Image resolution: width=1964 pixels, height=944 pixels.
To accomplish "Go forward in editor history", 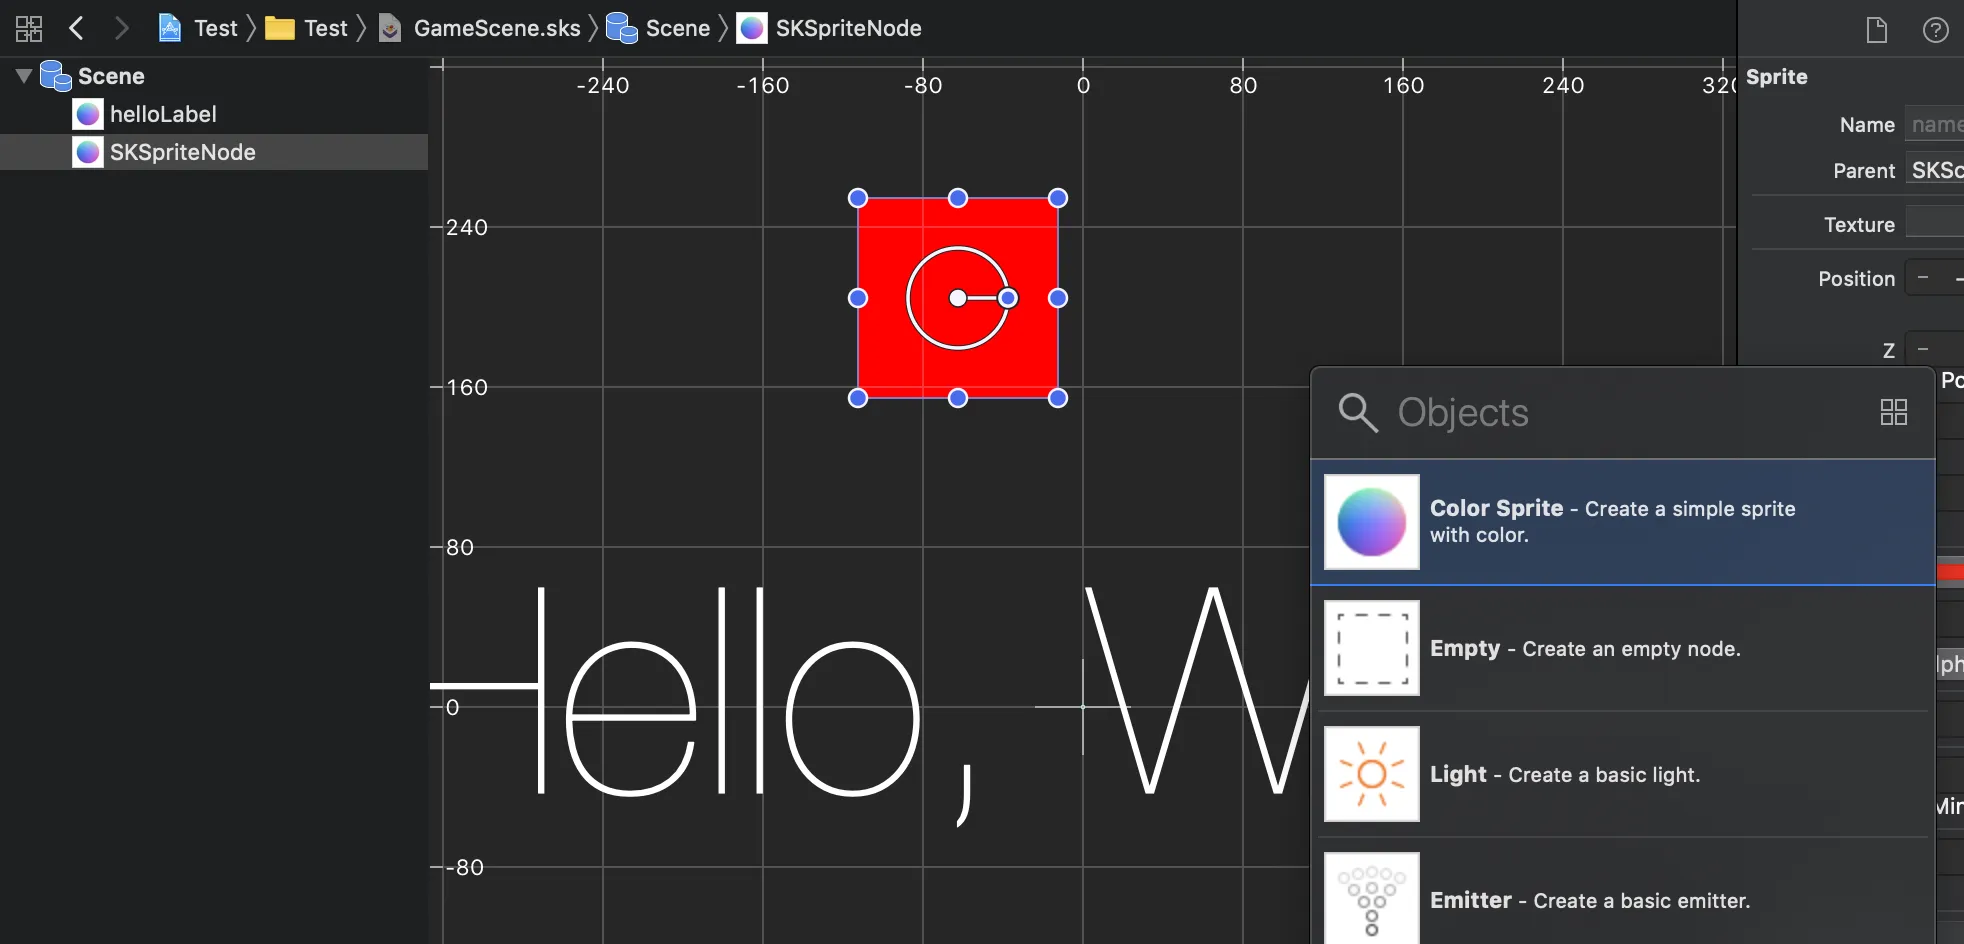I will (121, 28).
